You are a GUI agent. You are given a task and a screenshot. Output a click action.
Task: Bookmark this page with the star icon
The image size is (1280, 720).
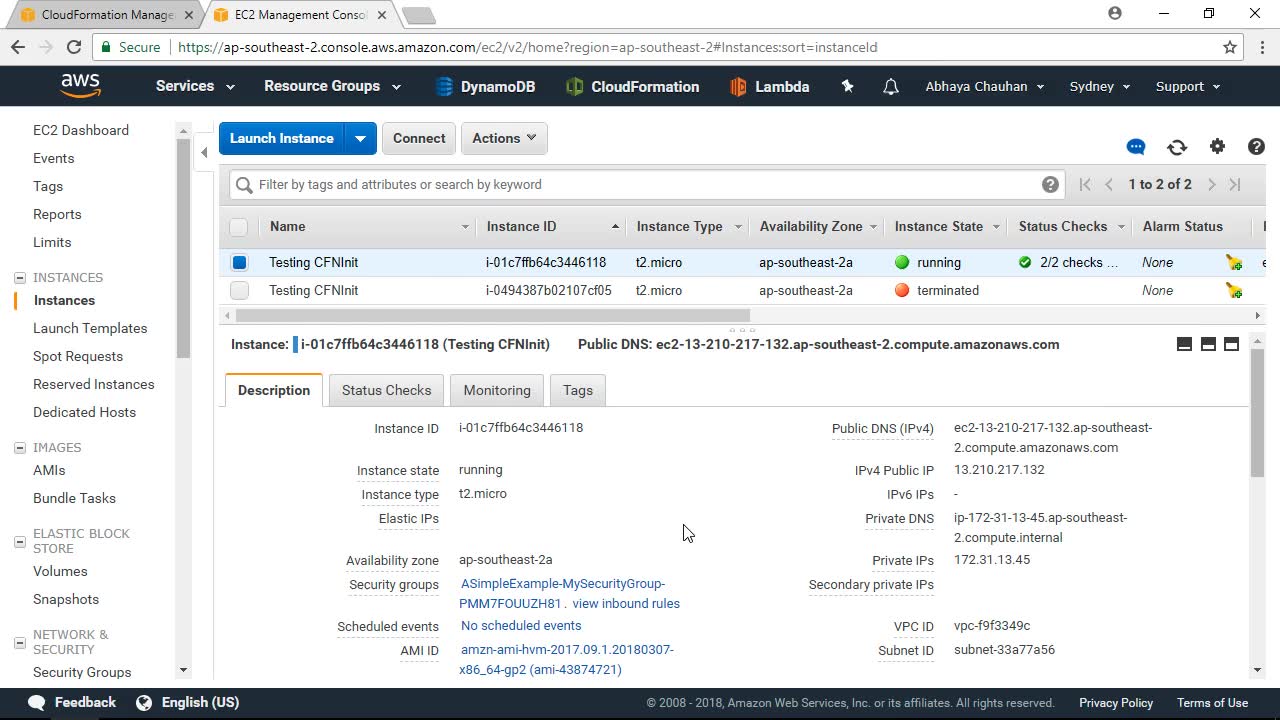pos(1230,47)
